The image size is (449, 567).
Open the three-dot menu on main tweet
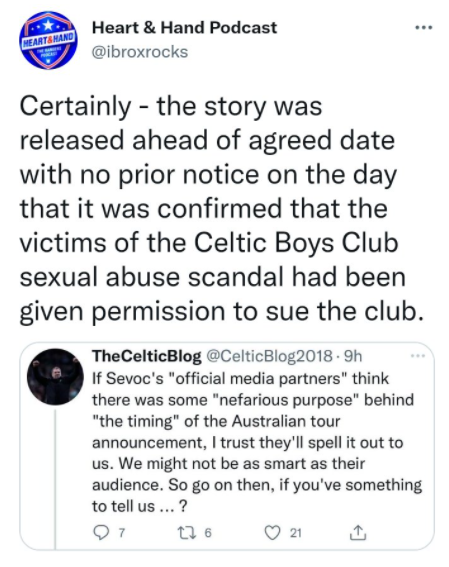click(424, 27)
